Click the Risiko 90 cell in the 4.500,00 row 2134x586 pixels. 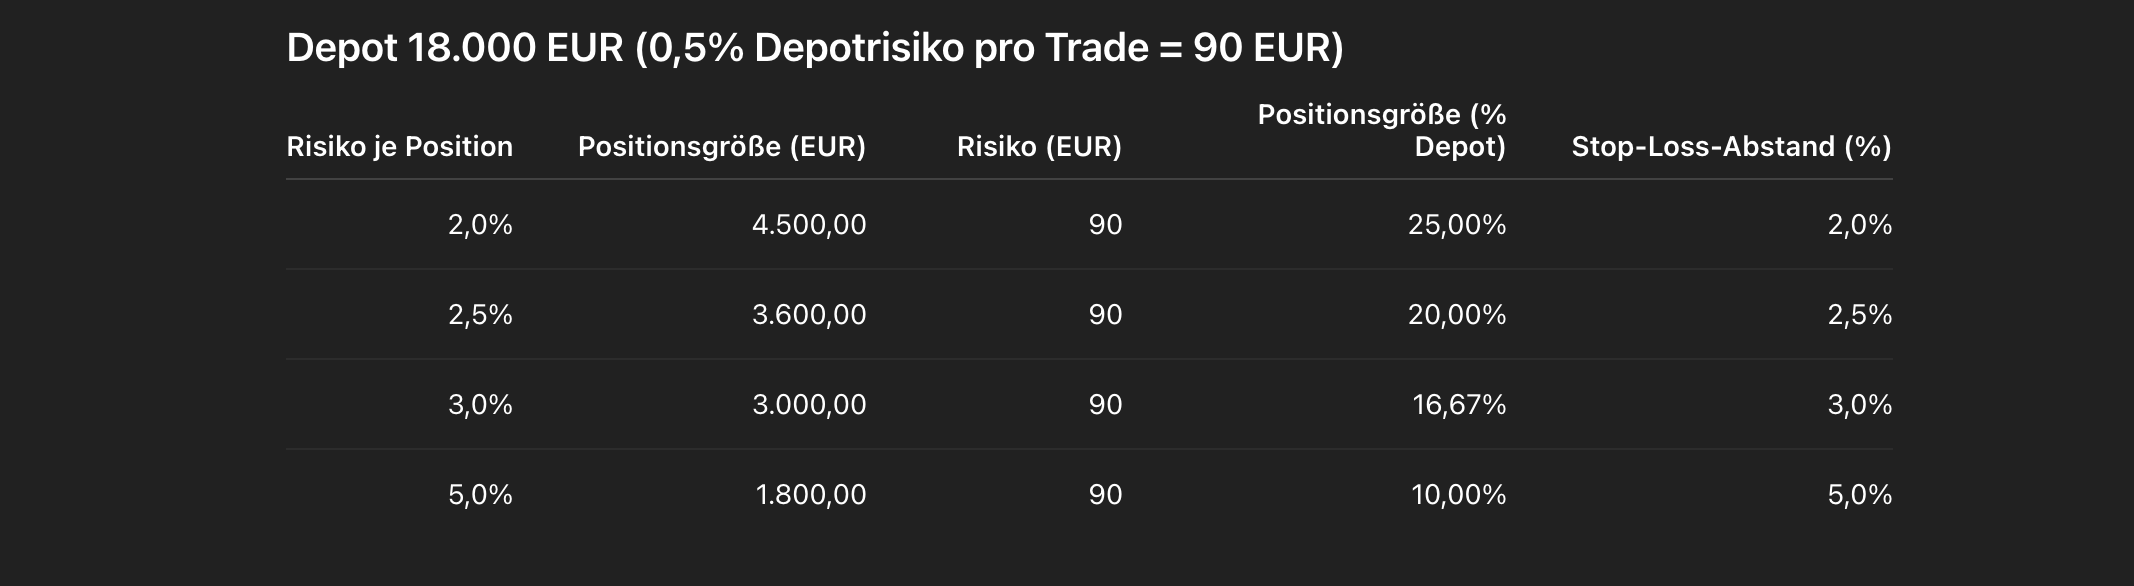(x=1105, y=225)
